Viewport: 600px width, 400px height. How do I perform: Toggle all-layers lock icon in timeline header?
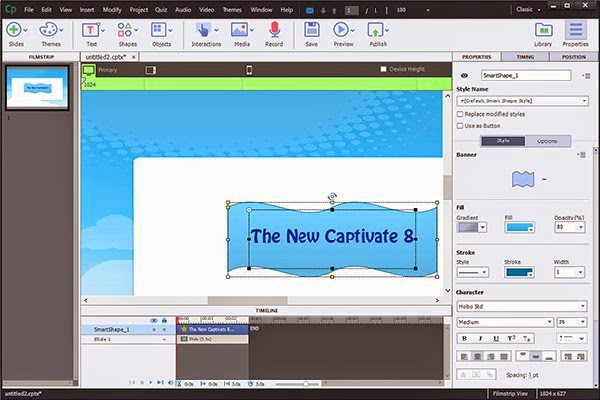pos(164,320)
